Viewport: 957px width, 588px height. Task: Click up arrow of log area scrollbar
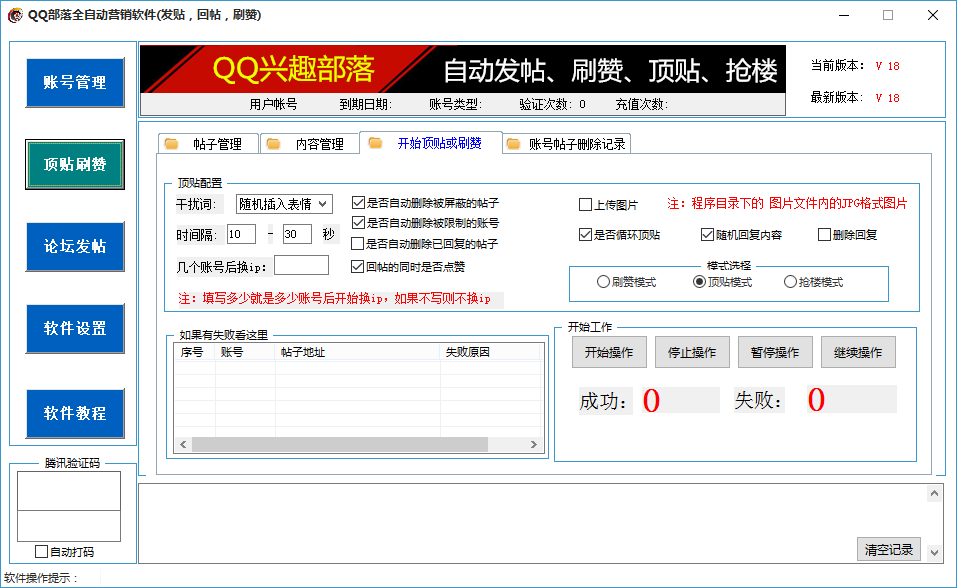pyautogui.click(x=934, y=493)
